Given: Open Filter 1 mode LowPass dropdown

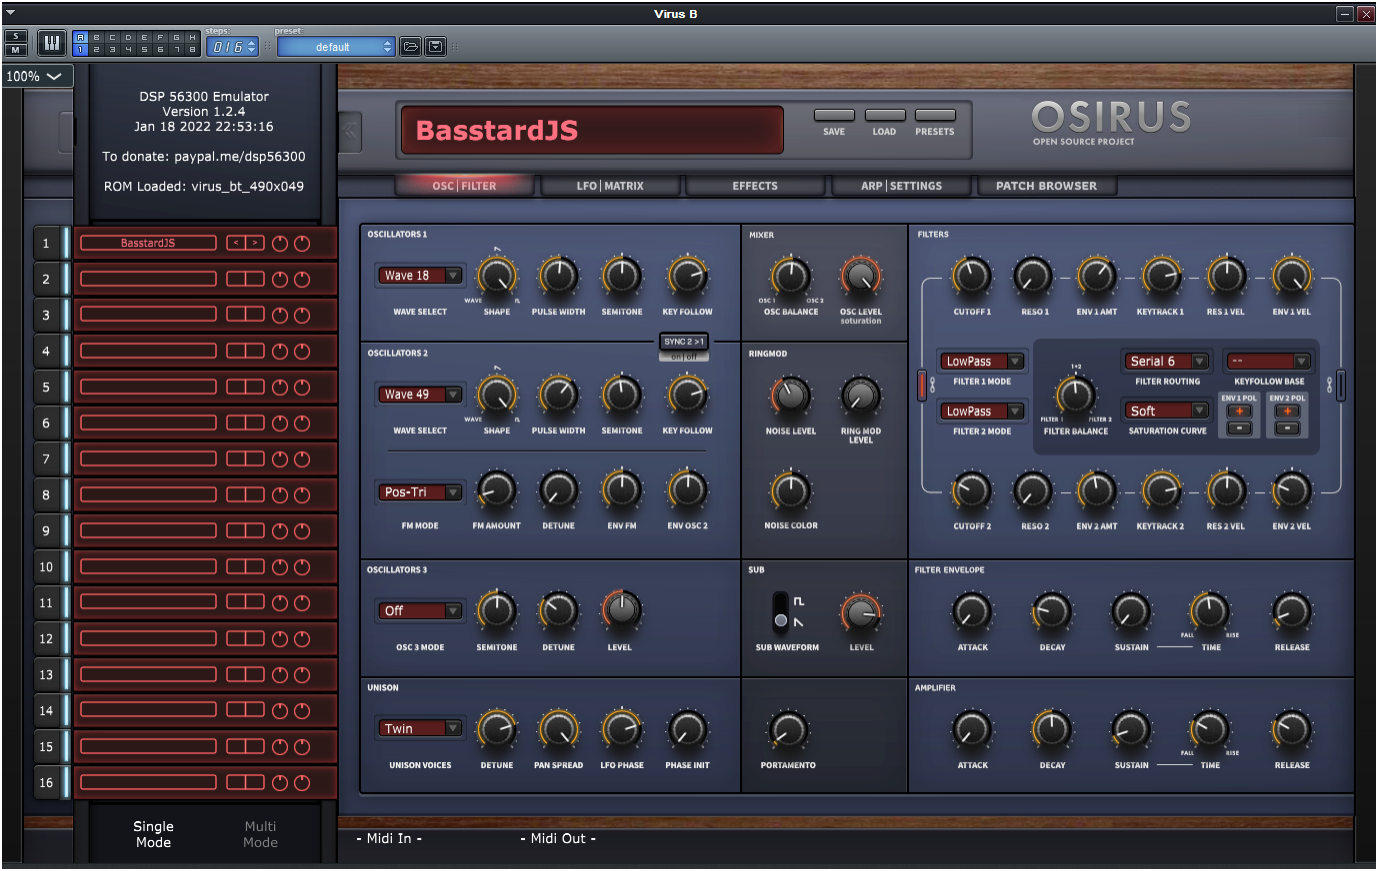Looking at the screenshot, I should pyautogui.click(x=982, y=361).
